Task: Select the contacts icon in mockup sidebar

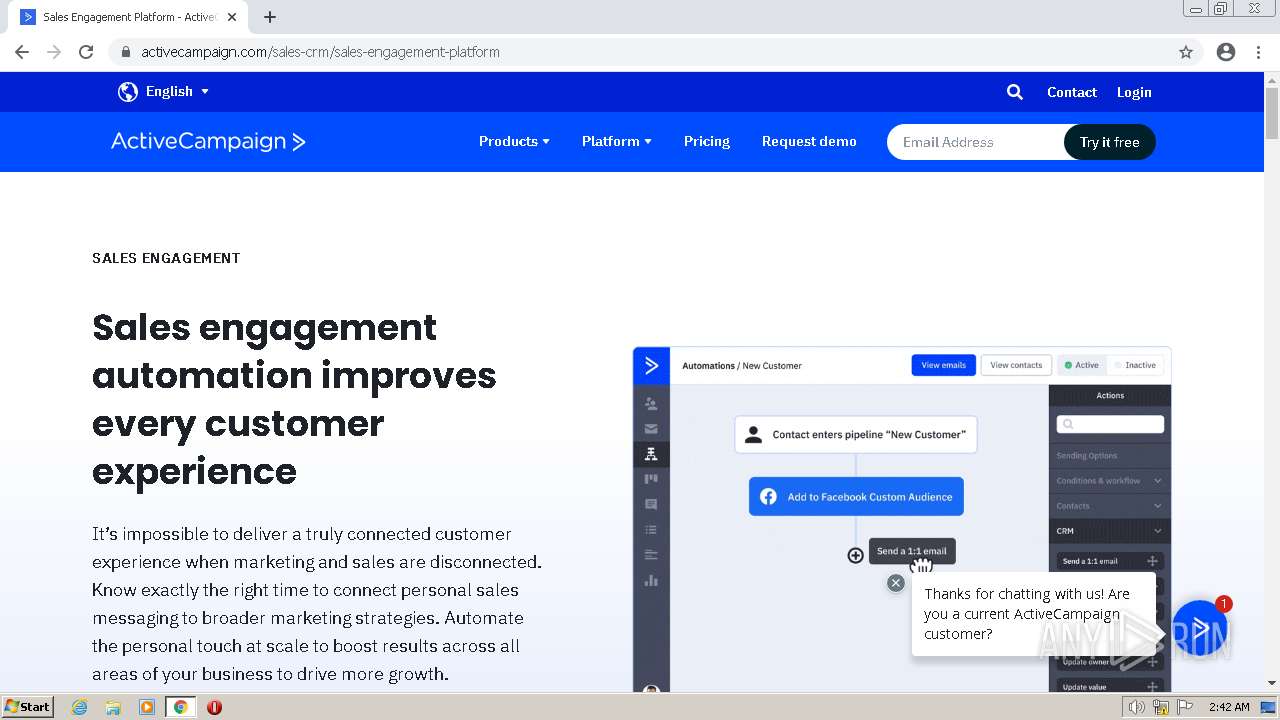Action: (x=651, y=404)
